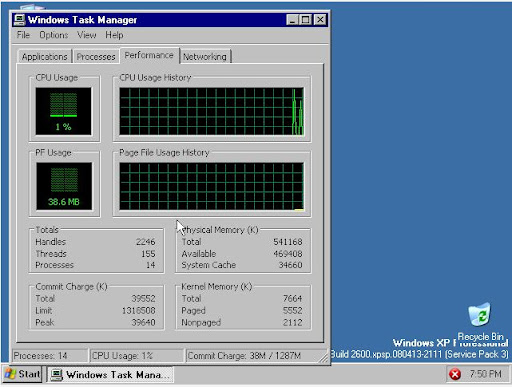Open the Start menu
Viewport: 512px width, 387px height.
coord(23,374)
